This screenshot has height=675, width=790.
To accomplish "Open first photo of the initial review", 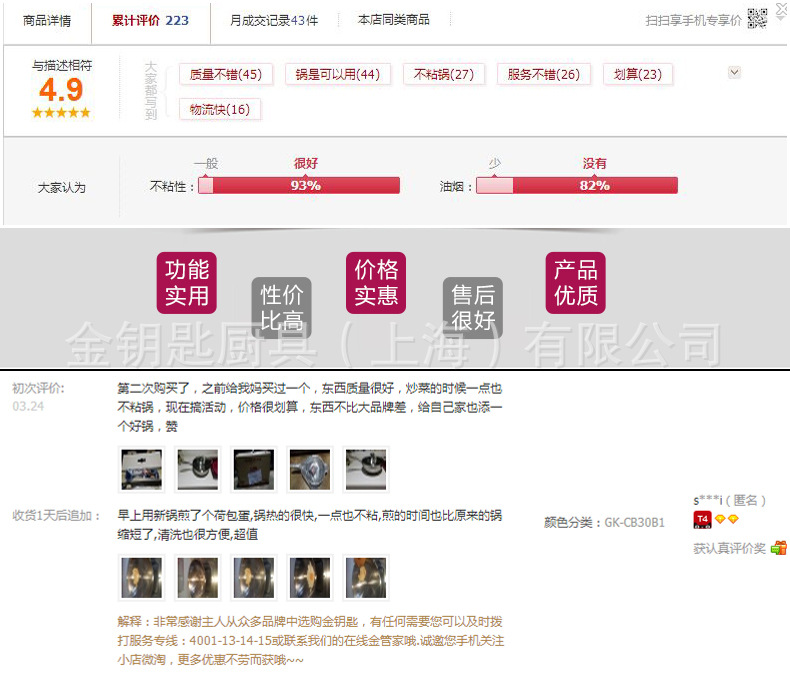I will coord(142,469).
